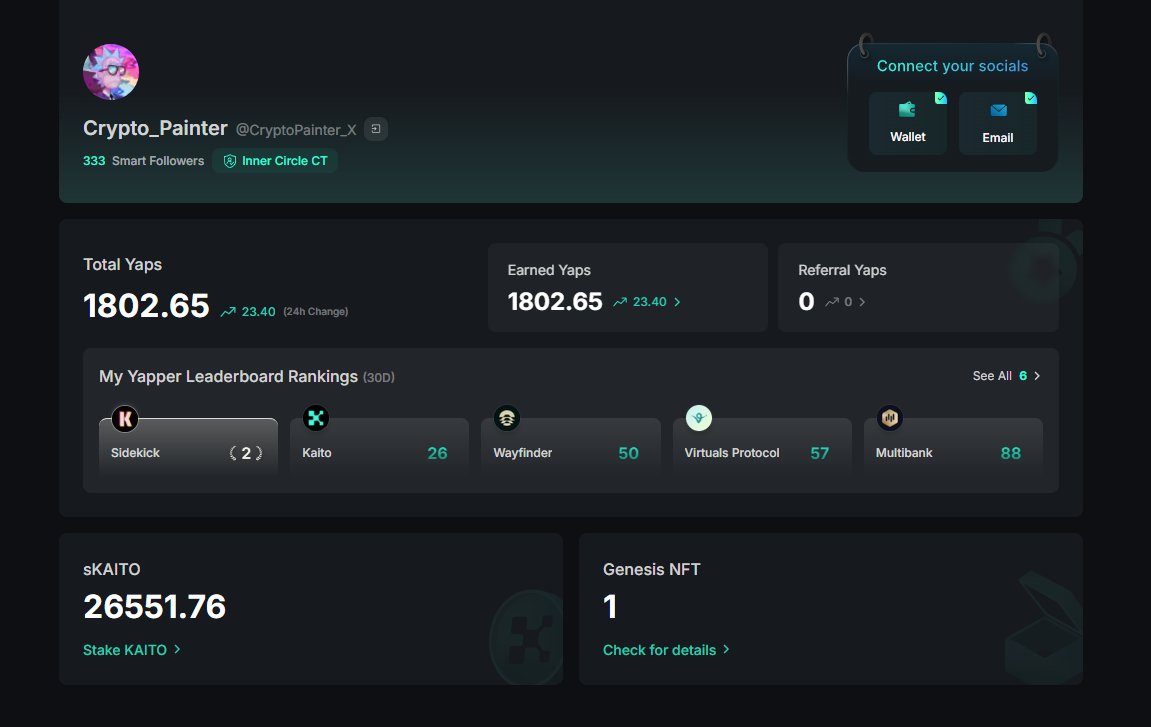
Task: Click the Email connected checkmark badge
Action: click(x=1031, y=98)
